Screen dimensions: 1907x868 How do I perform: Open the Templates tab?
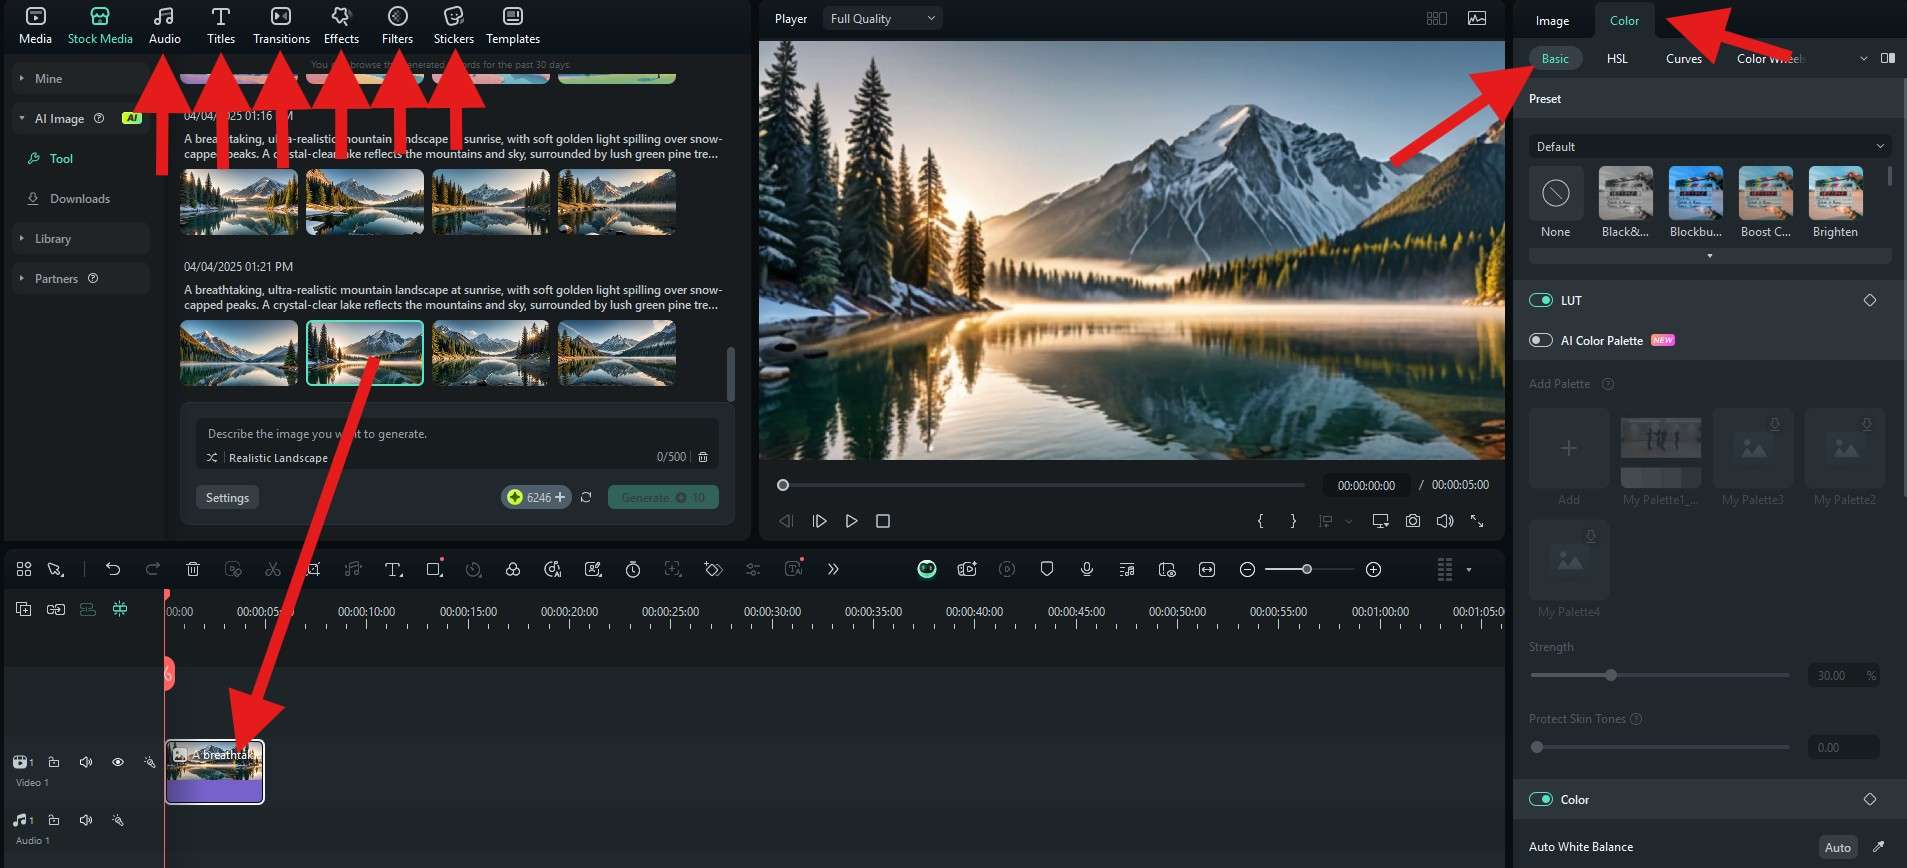point(513,26)
